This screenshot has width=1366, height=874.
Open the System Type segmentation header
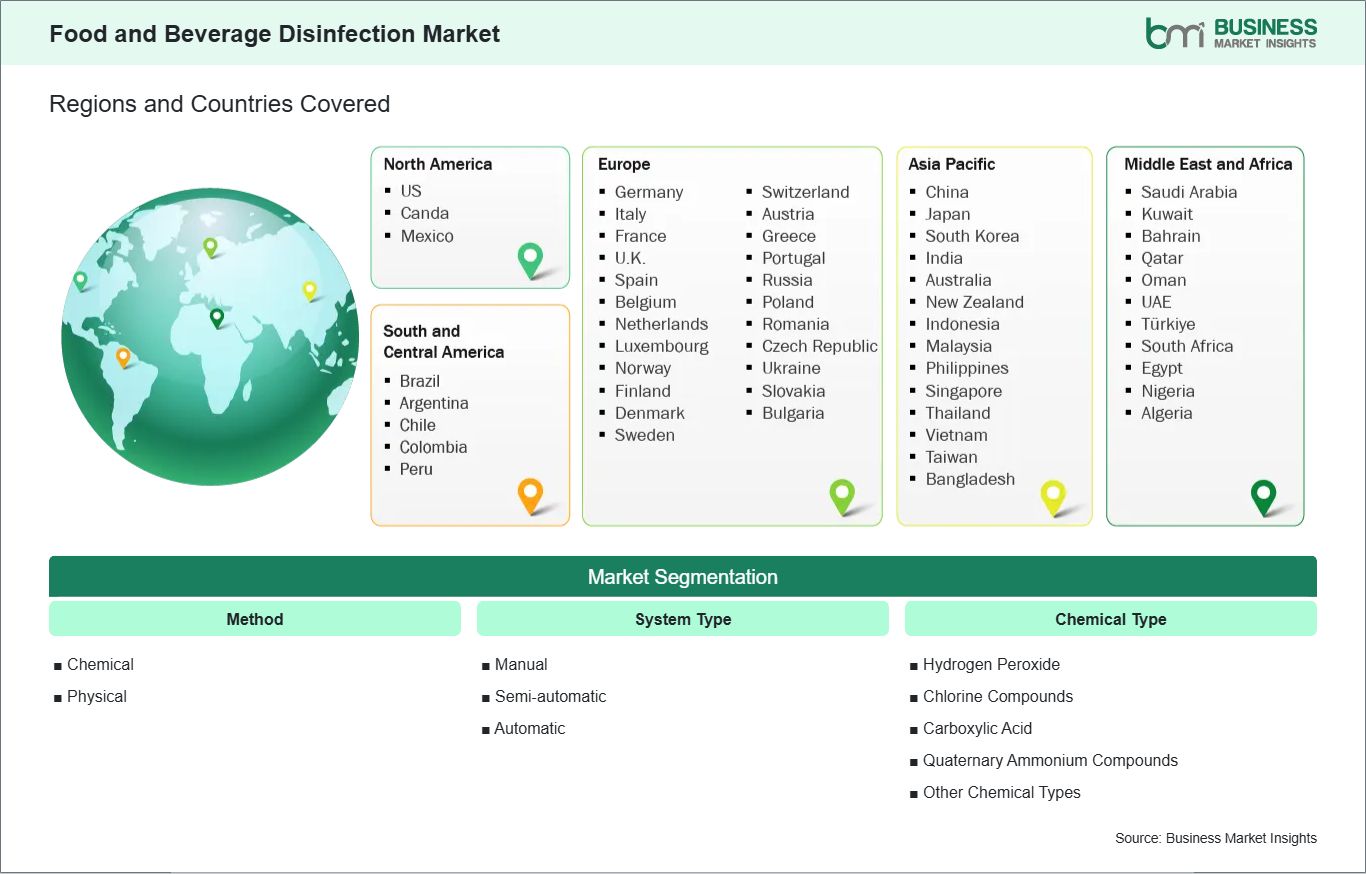(683, 619)
